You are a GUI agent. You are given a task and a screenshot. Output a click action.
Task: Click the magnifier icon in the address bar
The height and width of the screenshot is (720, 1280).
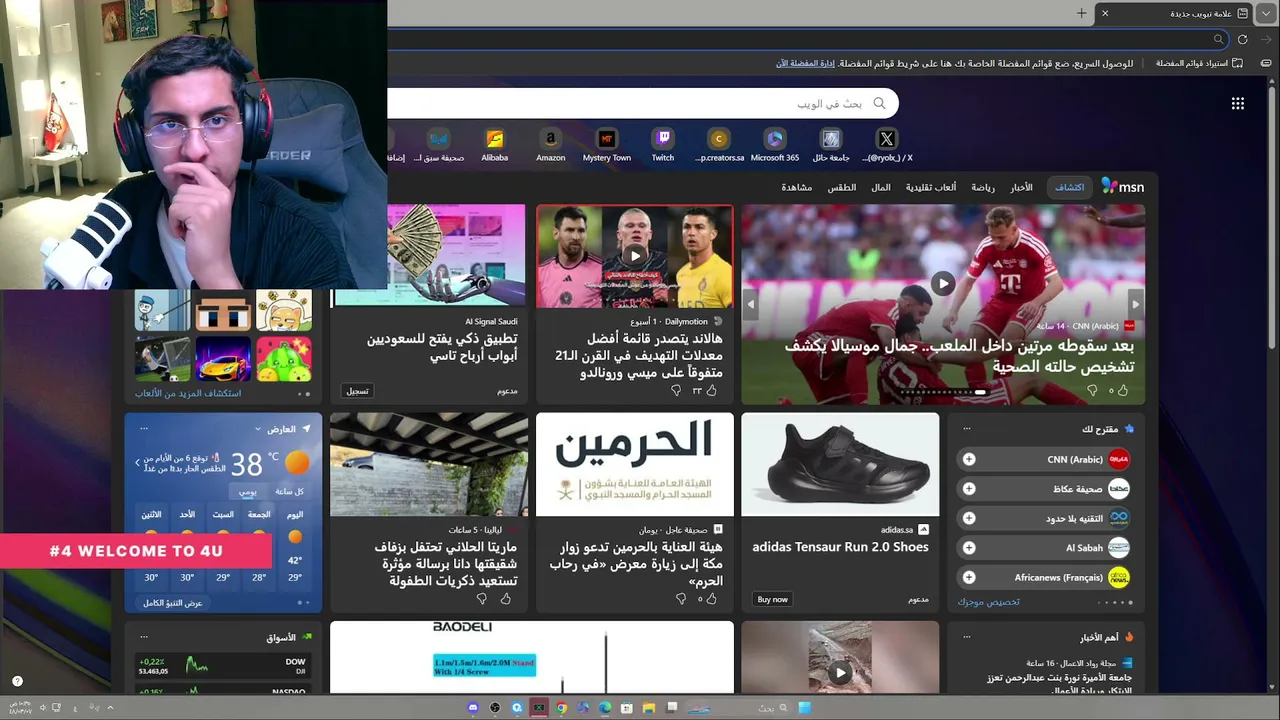(1219, 39)
